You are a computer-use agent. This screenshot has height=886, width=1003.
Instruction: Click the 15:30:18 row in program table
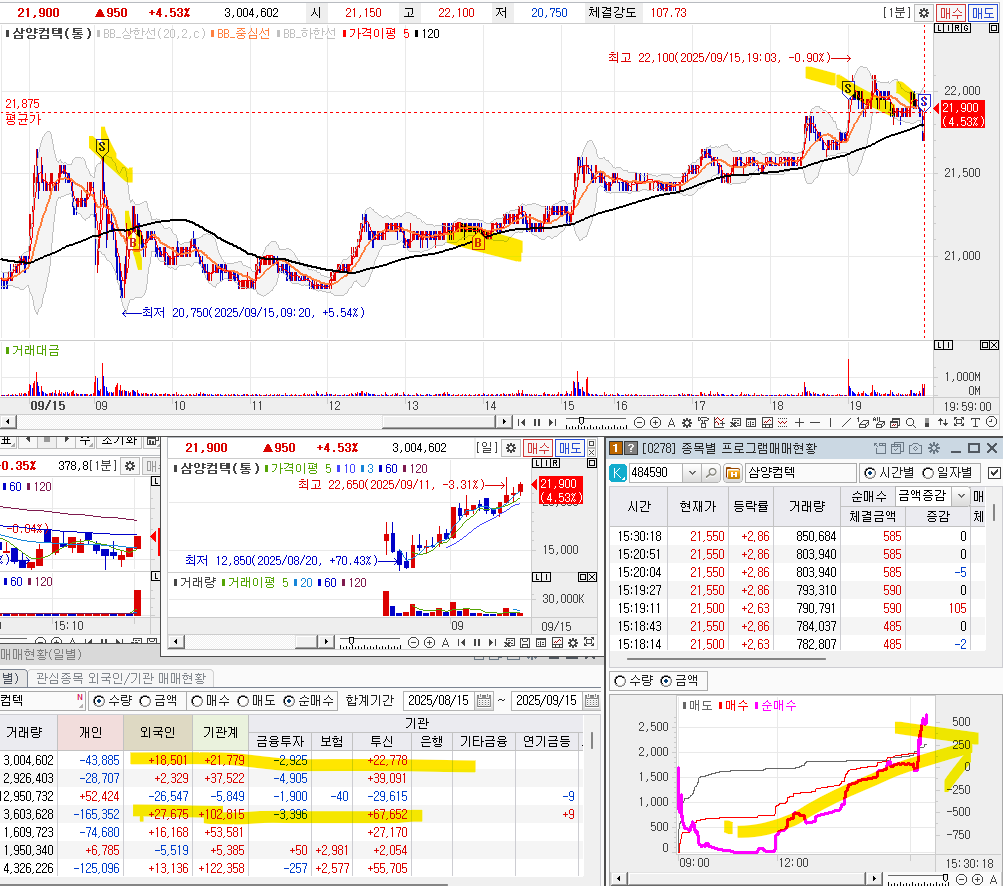(797, 536)
